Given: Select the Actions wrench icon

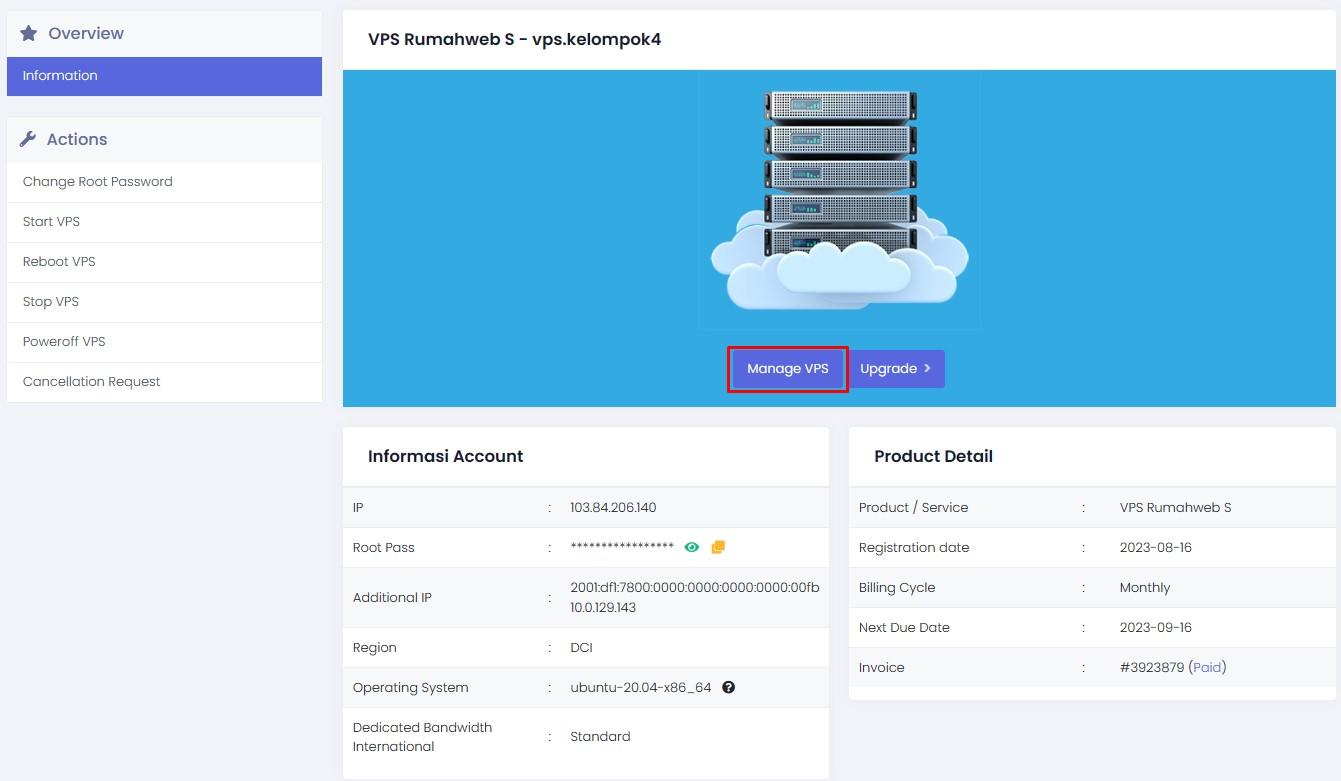Looking at the screenshot, I should [28, 139].
